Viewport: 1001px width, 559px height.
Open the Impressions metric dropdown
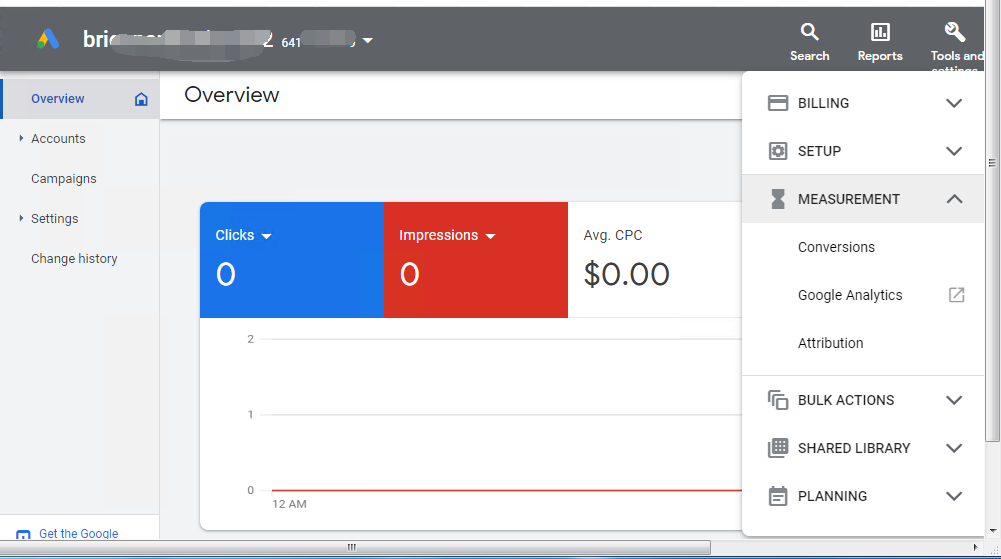(490, 236)
